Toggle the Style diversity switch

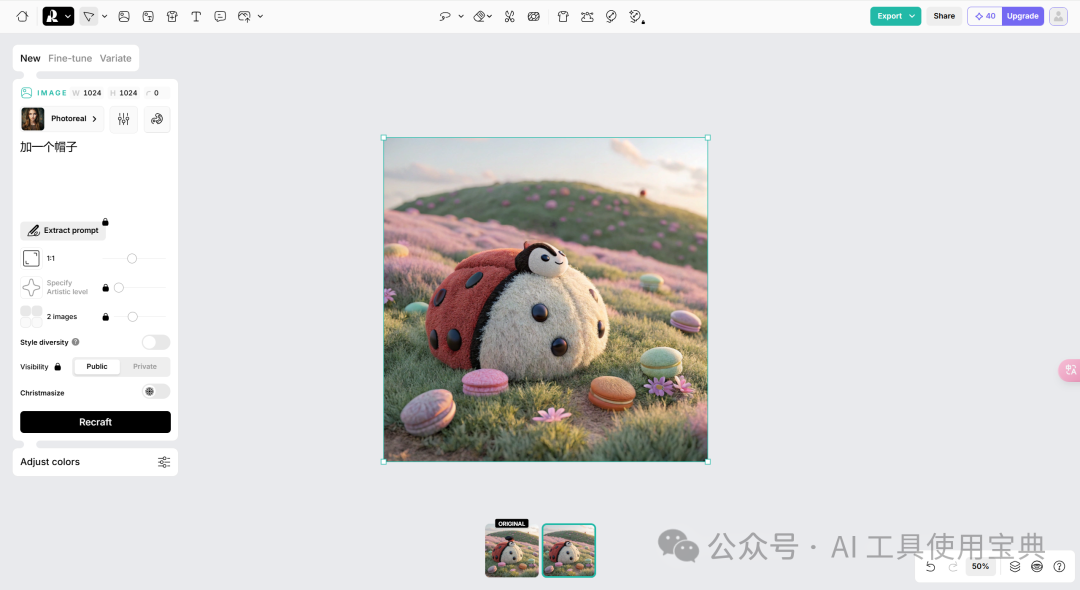[156, 342]
